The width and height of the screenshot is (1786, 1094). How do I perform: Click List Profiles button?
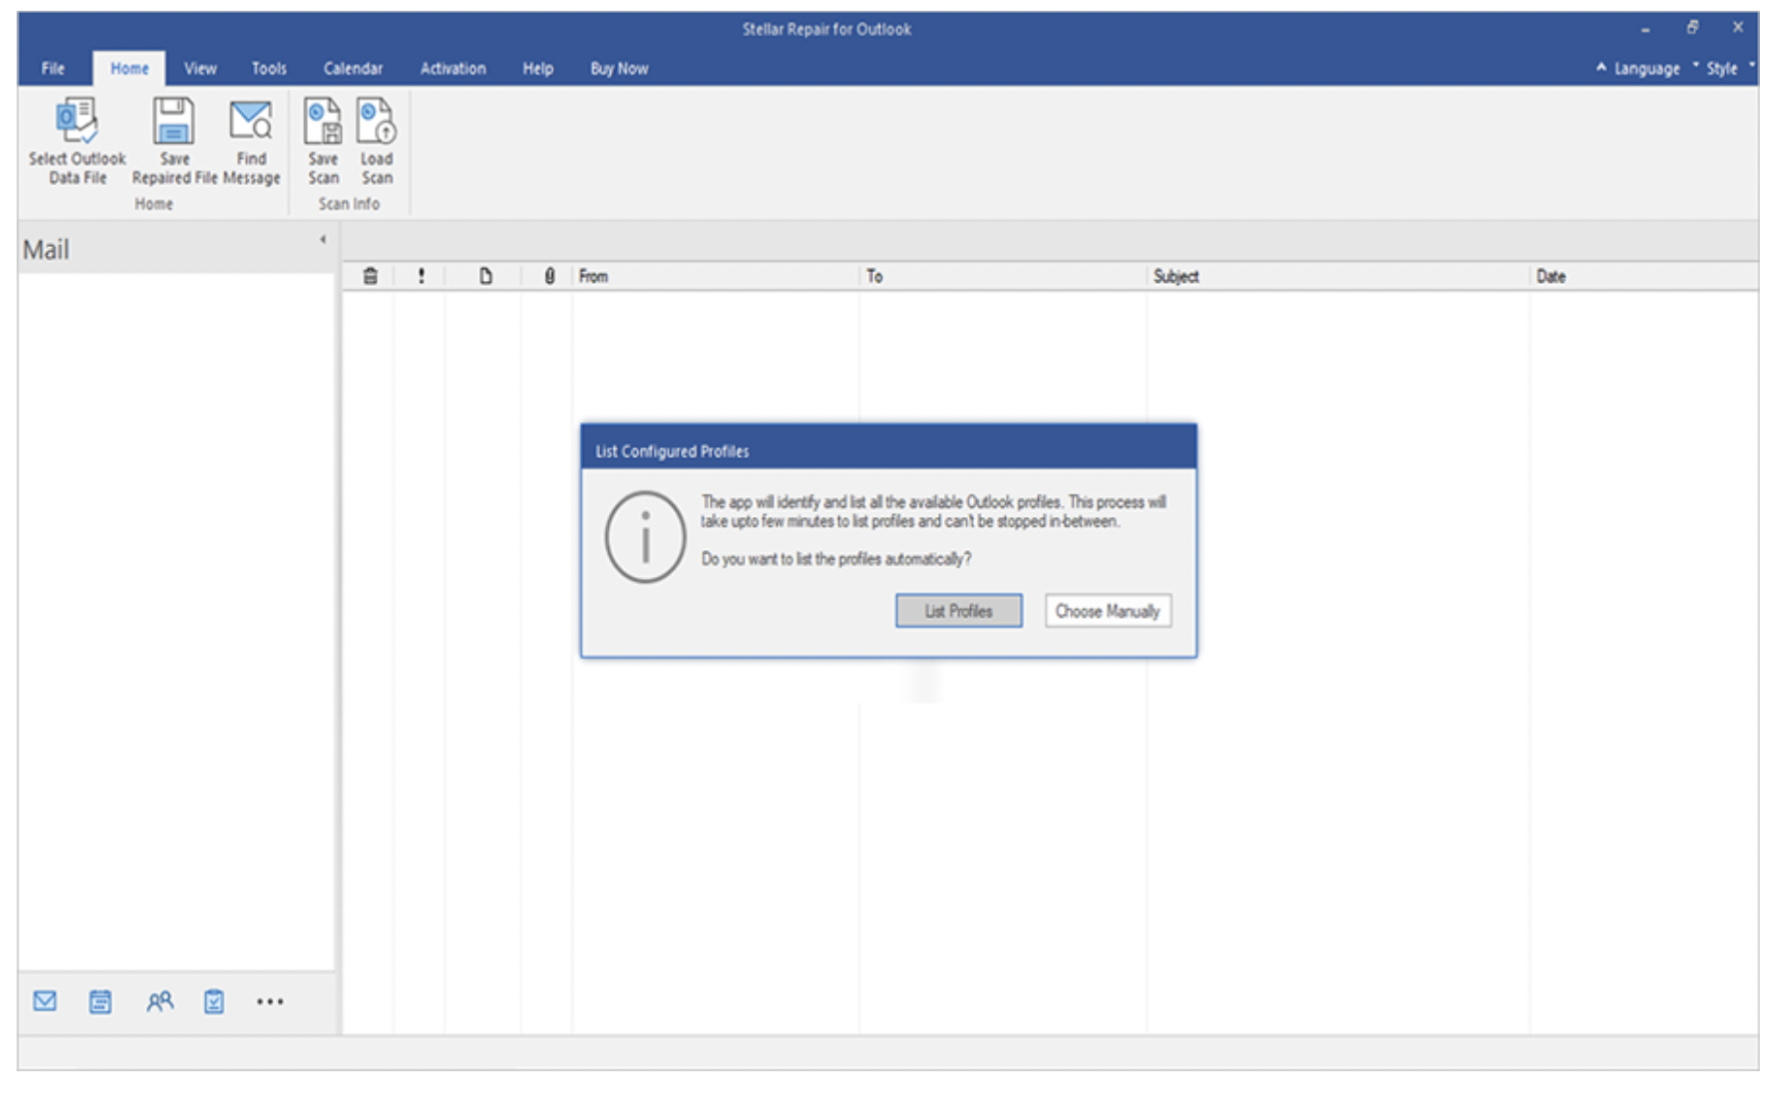pos(959,611)
